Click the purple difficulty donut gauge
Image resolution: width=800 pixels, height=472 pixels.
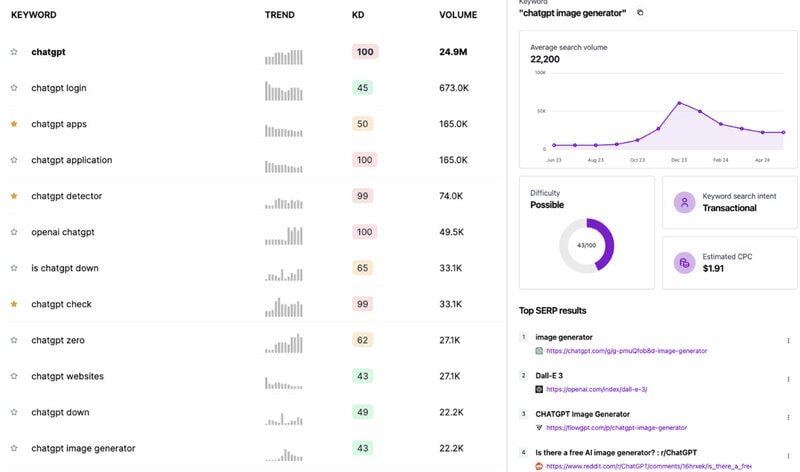click(587, 245)
